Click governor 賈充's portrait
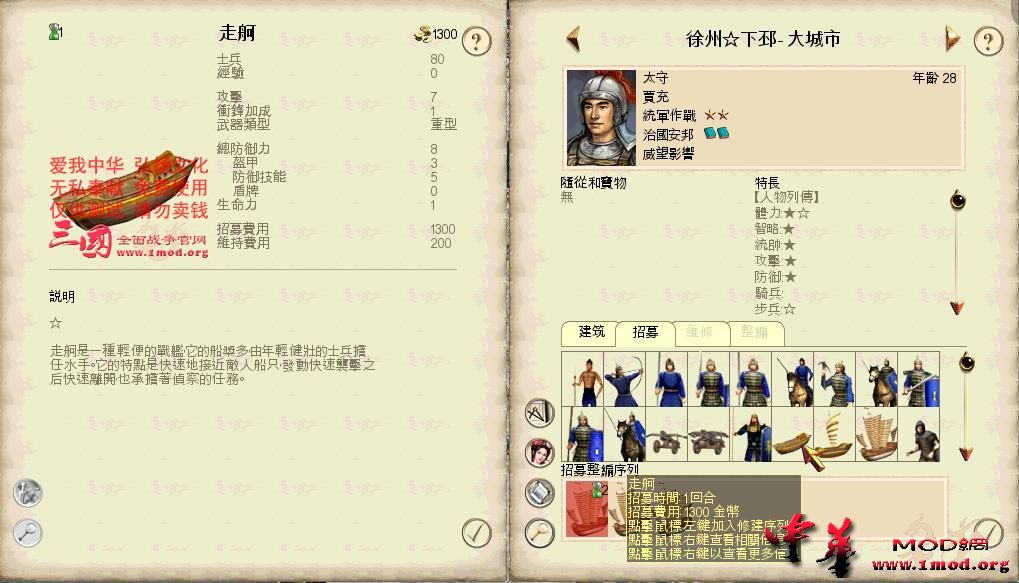The width and height of the screenshot is (1019, 583). pyautogui.click(x=601, y=118)
